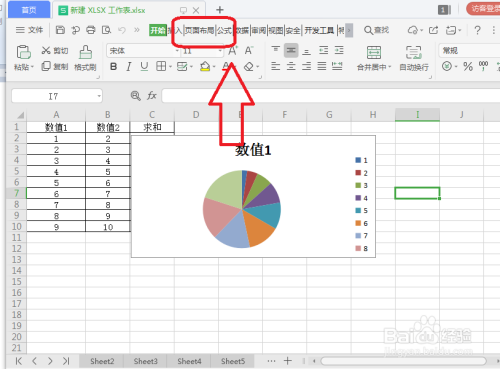Toggle Underline formatting
Viewport: 500px width, 369px height.
click(144, 66)
